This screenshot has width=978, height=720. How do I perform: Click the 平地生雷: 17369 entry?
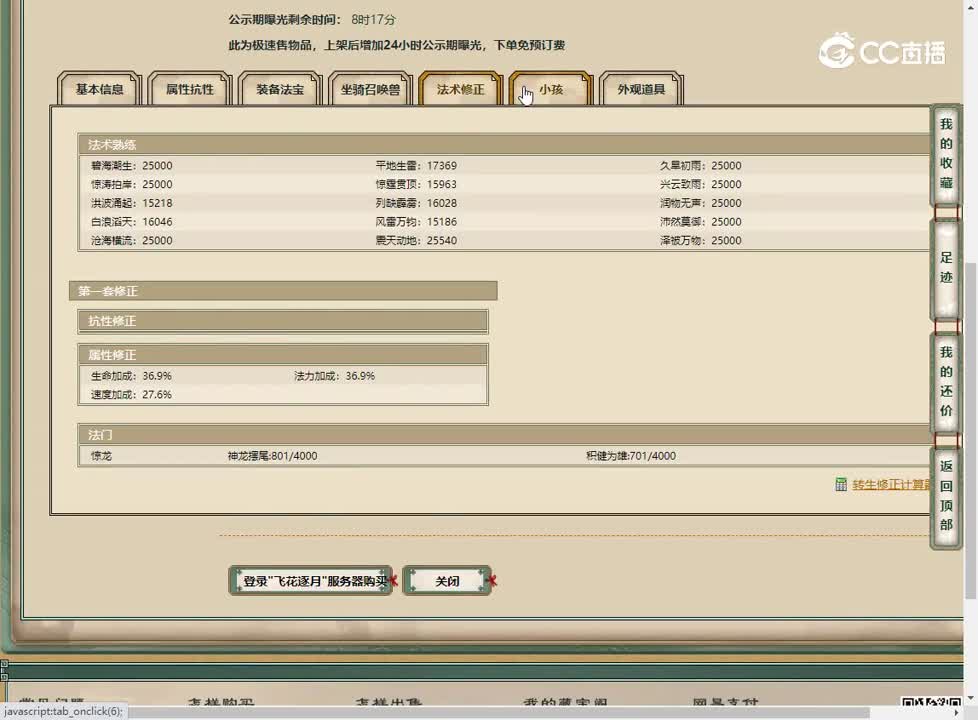pyautogui.click(x=416, y=165)
